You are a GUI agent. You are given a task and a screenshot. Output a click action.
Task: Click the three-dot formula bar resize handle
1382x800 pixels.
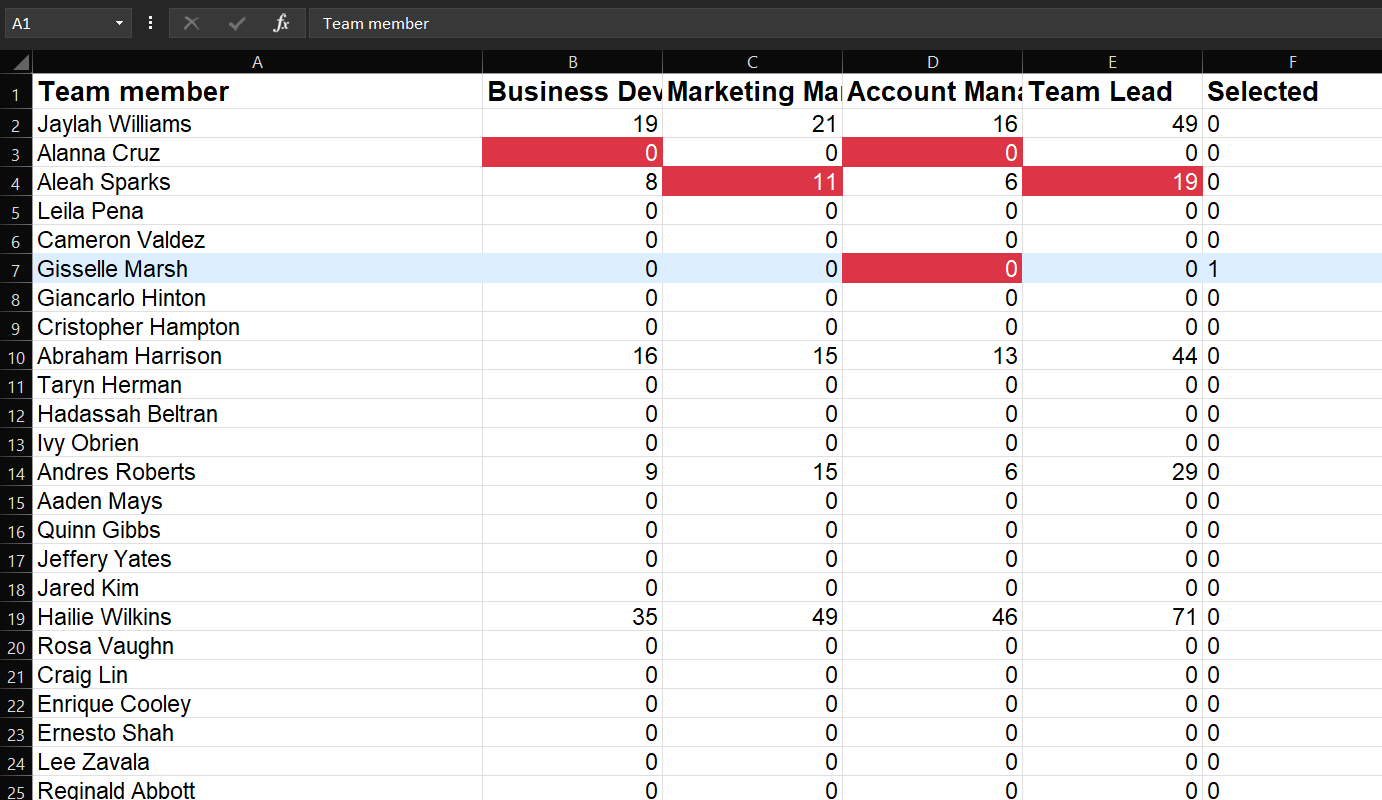(x=151, y=23)
